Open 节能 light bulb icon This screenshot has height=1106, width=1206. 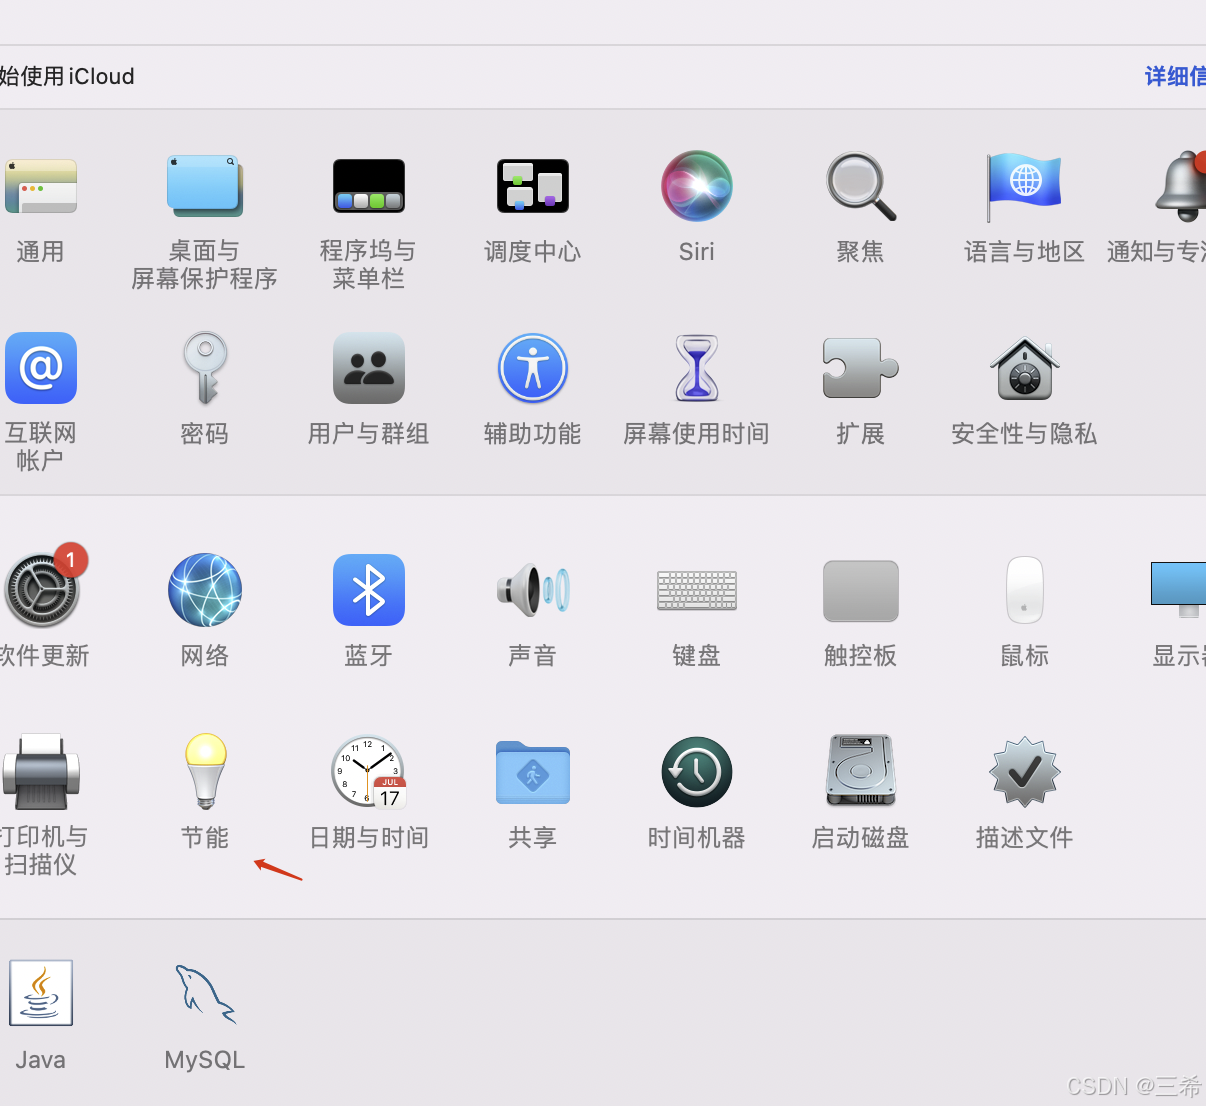click(205, 771)
